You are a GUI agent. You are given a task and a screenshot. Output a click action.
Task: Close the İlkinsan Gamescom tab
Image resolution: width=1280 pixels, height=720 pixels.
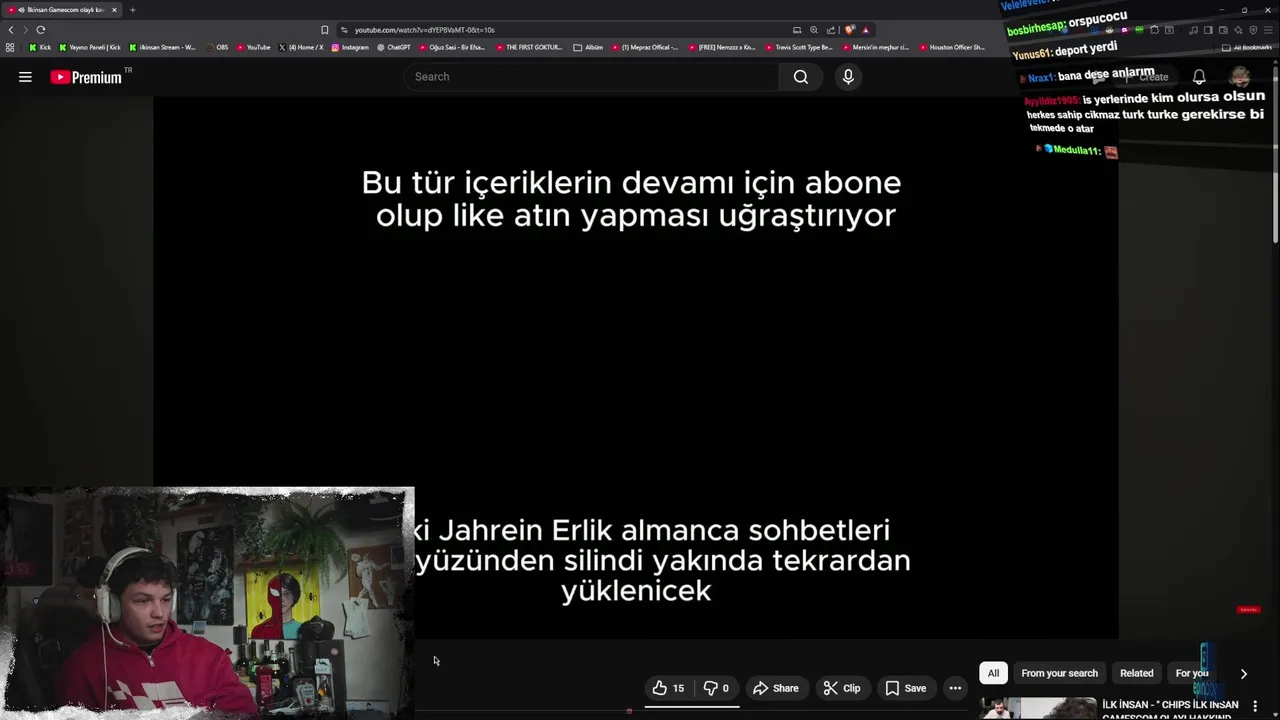point(114,10)
